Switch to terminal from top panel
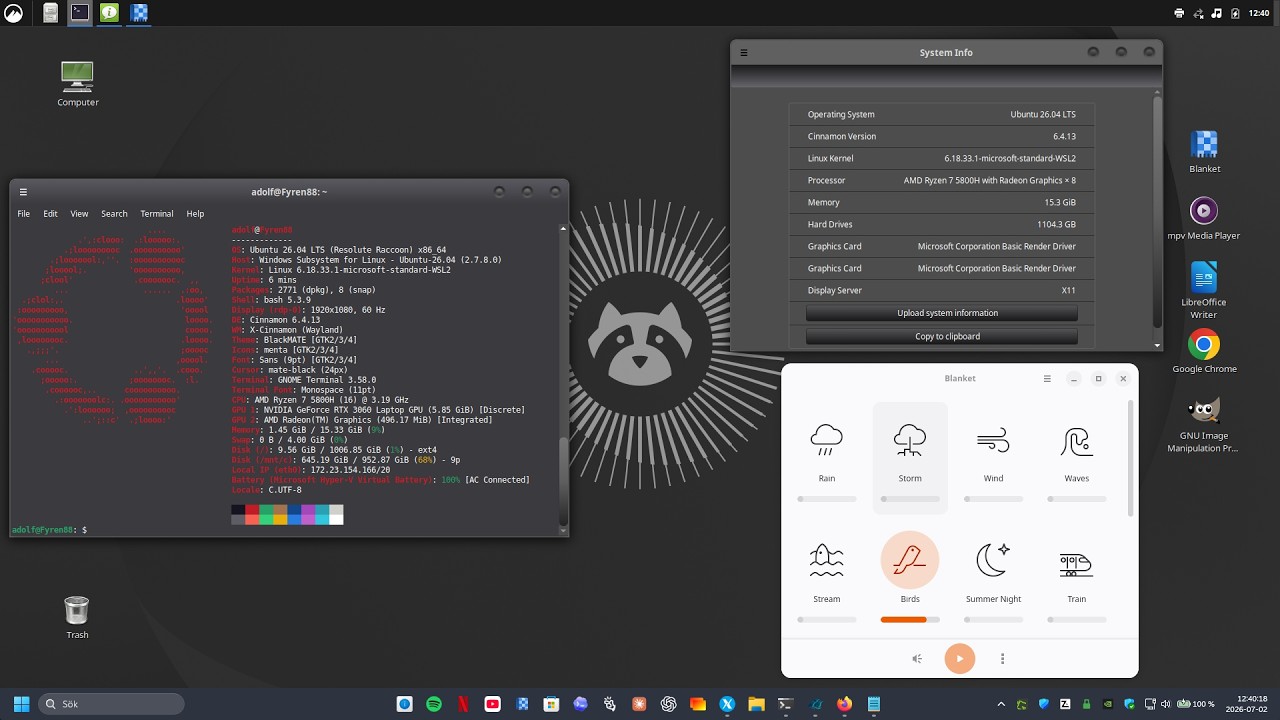The image size is (1280, 720). click(80, 13)
